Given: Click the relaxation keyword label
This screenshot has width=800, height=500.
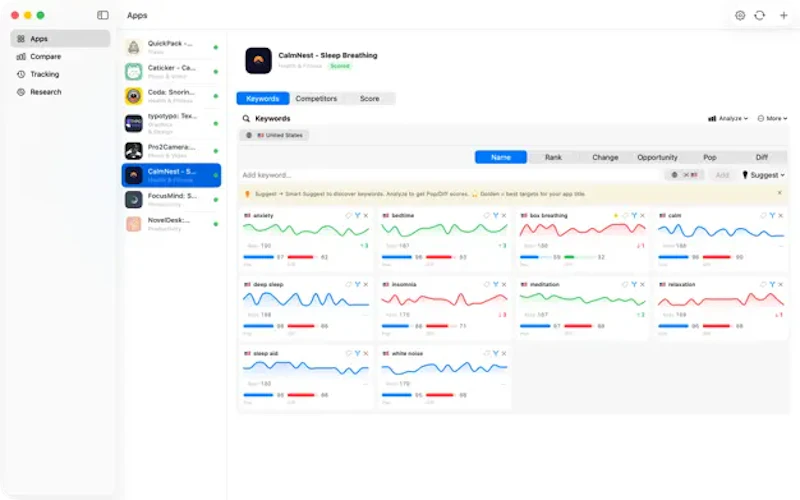Looking at the screenshot, I should click(x=681, y=284).
